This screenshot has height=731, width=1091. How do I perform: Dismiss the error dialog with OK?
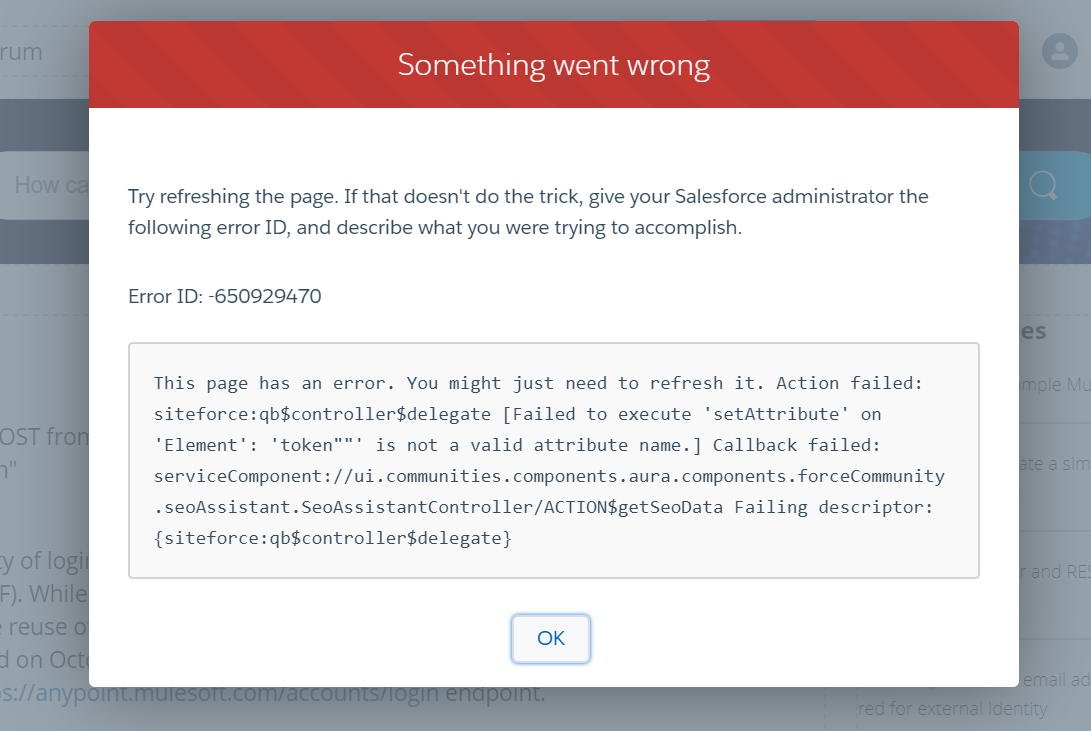click(x=550, y=638)
